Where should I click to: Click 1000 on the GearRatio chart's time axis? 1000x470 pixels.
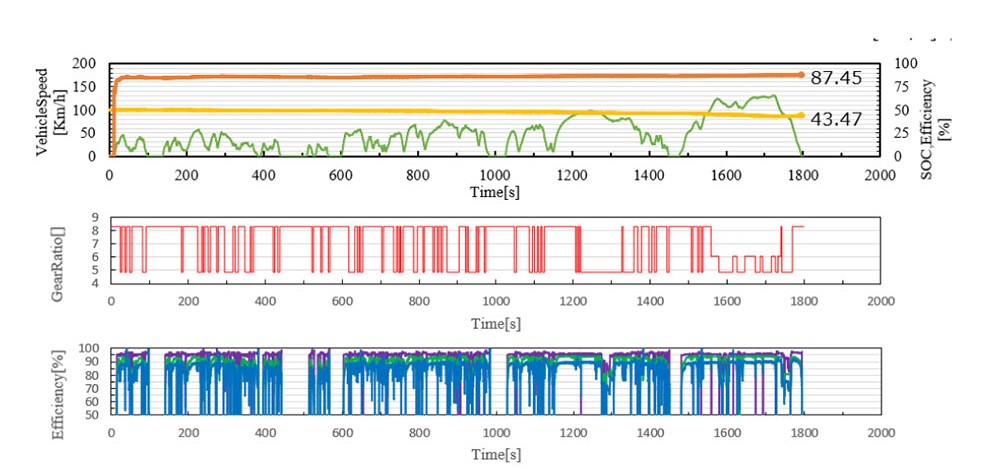[x=494, y=301]
